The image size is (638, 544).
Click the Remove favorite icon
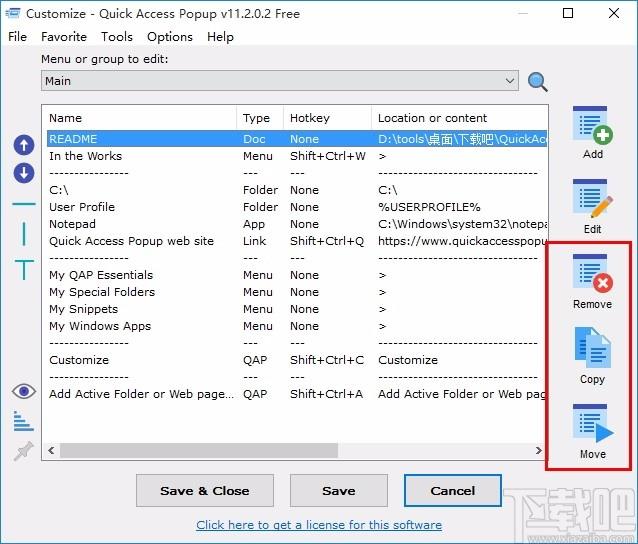coord(592,274)
